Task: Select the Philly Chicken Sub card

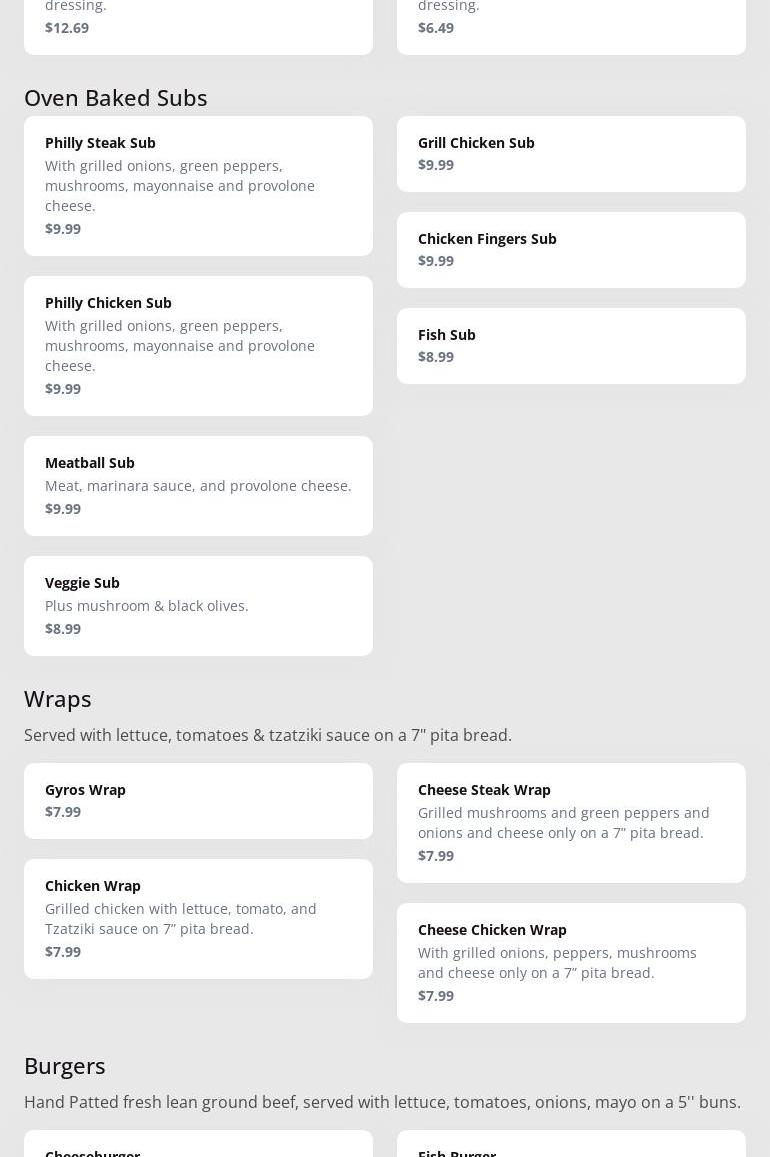Action: (198, 345)
